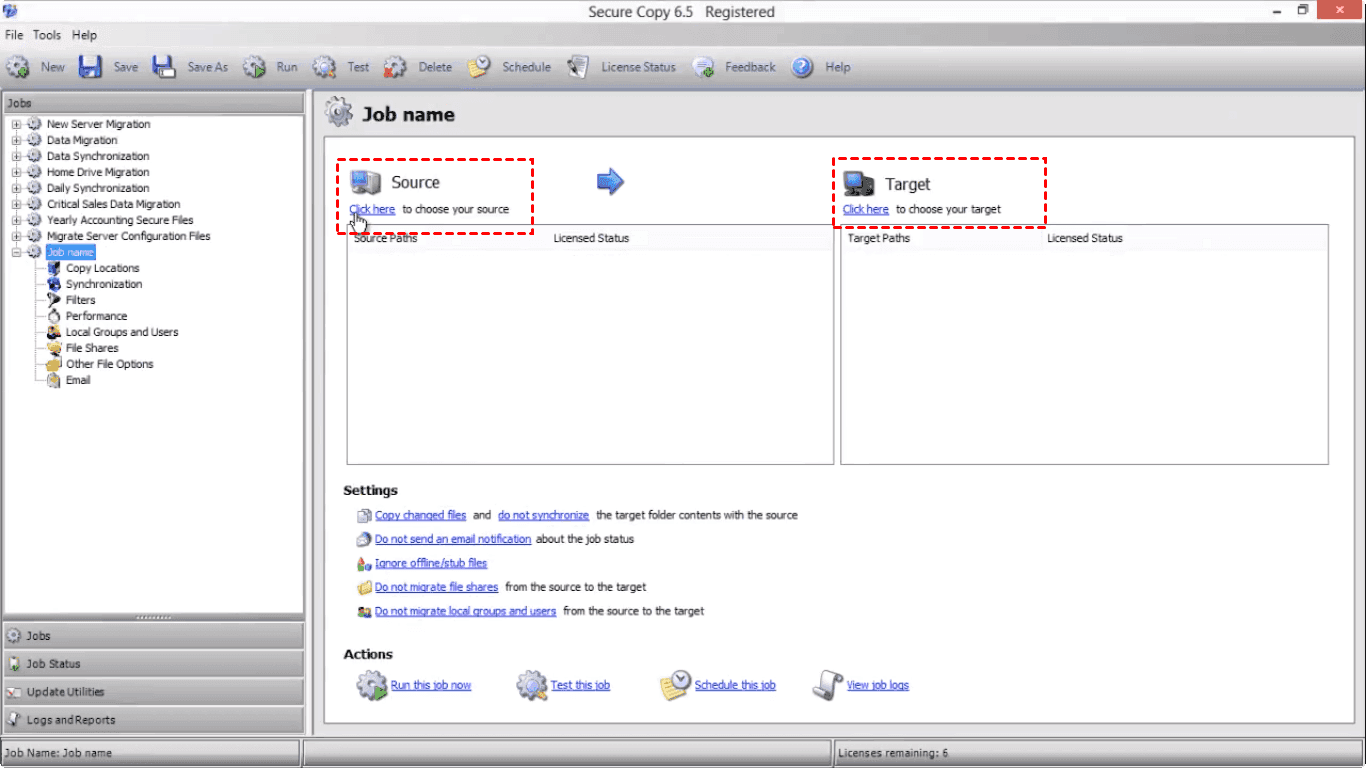Toggle the 'do not synchronize' setting link

coord(543,515)
